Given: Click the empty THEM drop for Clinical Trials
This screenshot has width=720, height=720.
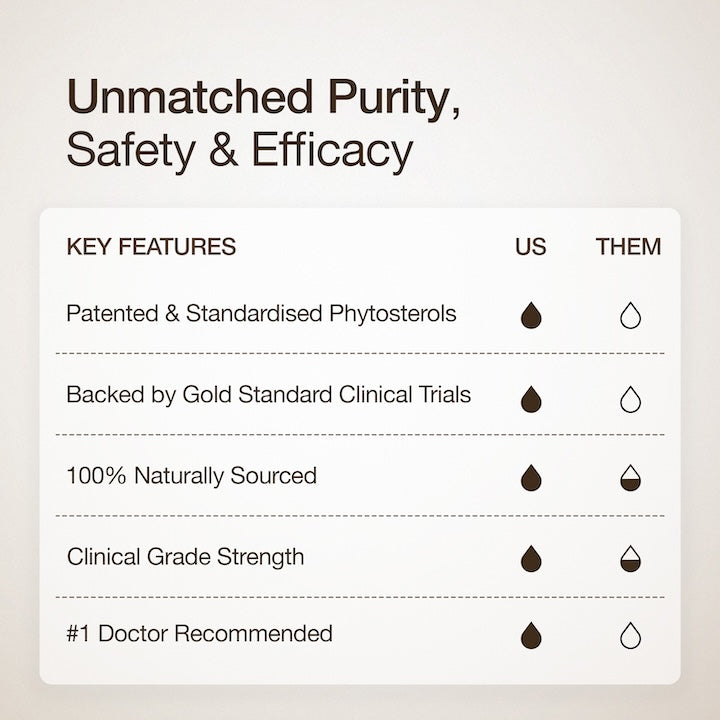Looking at the screenshot, I should 630,399.
